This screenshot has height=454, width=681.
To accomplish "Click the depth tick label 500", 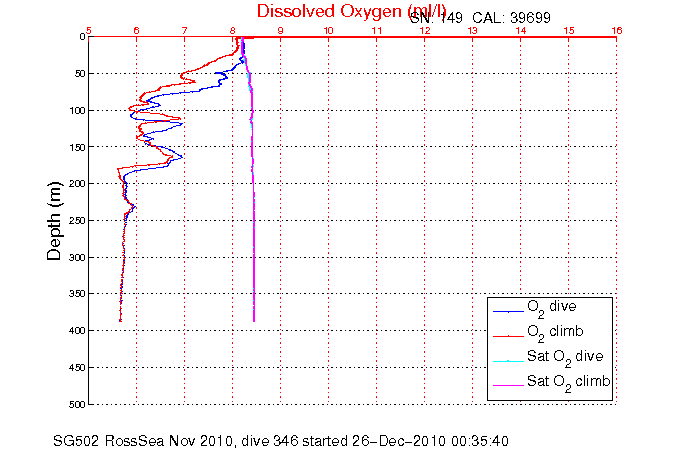I will pyautogui.click(x=77, y=404).
